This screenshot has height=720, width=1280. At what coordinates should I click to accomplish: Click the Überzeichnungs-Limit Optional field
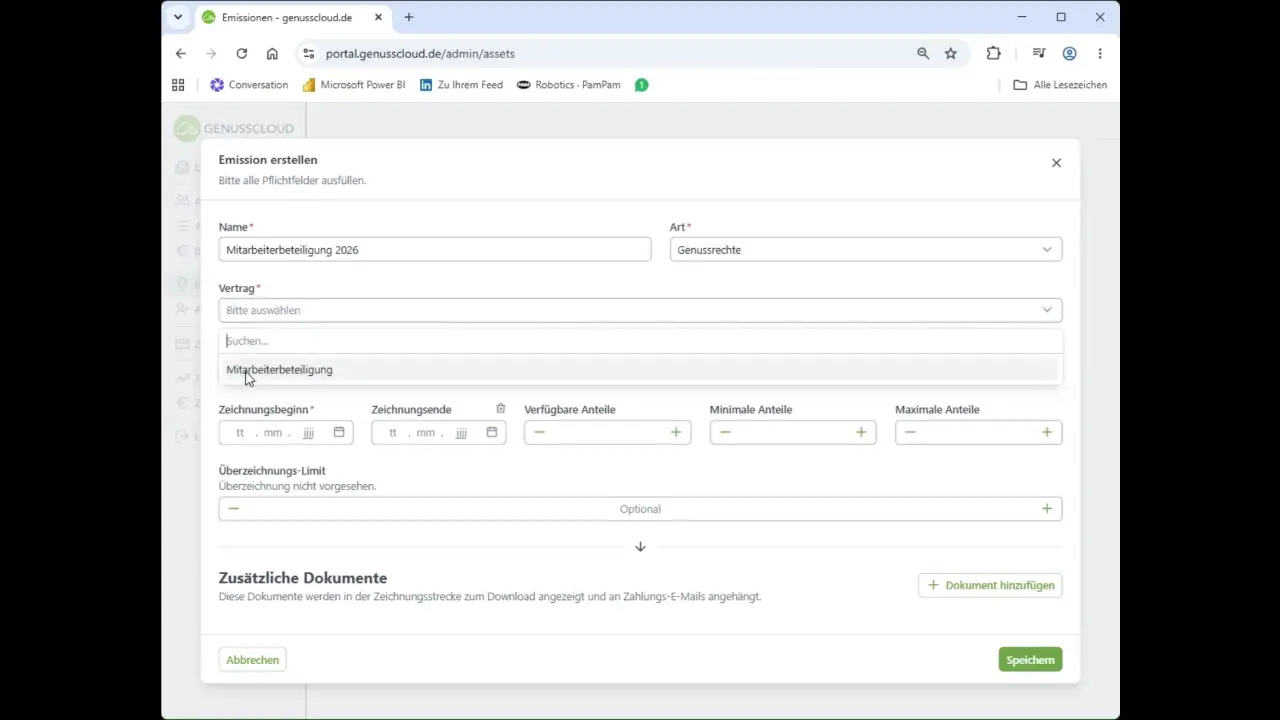point(640,509)
